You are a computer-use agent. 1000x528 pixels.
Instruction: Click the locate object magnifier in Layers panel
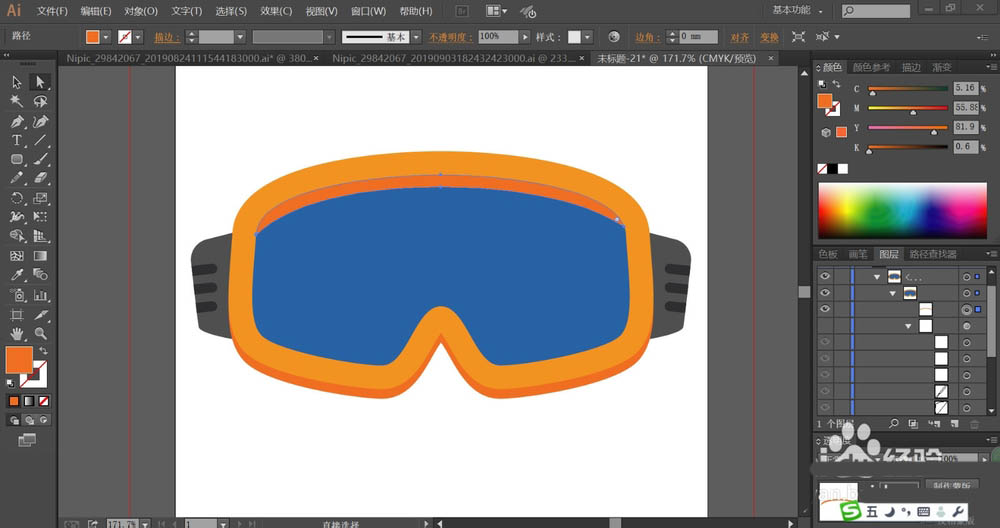coord(894,423)
